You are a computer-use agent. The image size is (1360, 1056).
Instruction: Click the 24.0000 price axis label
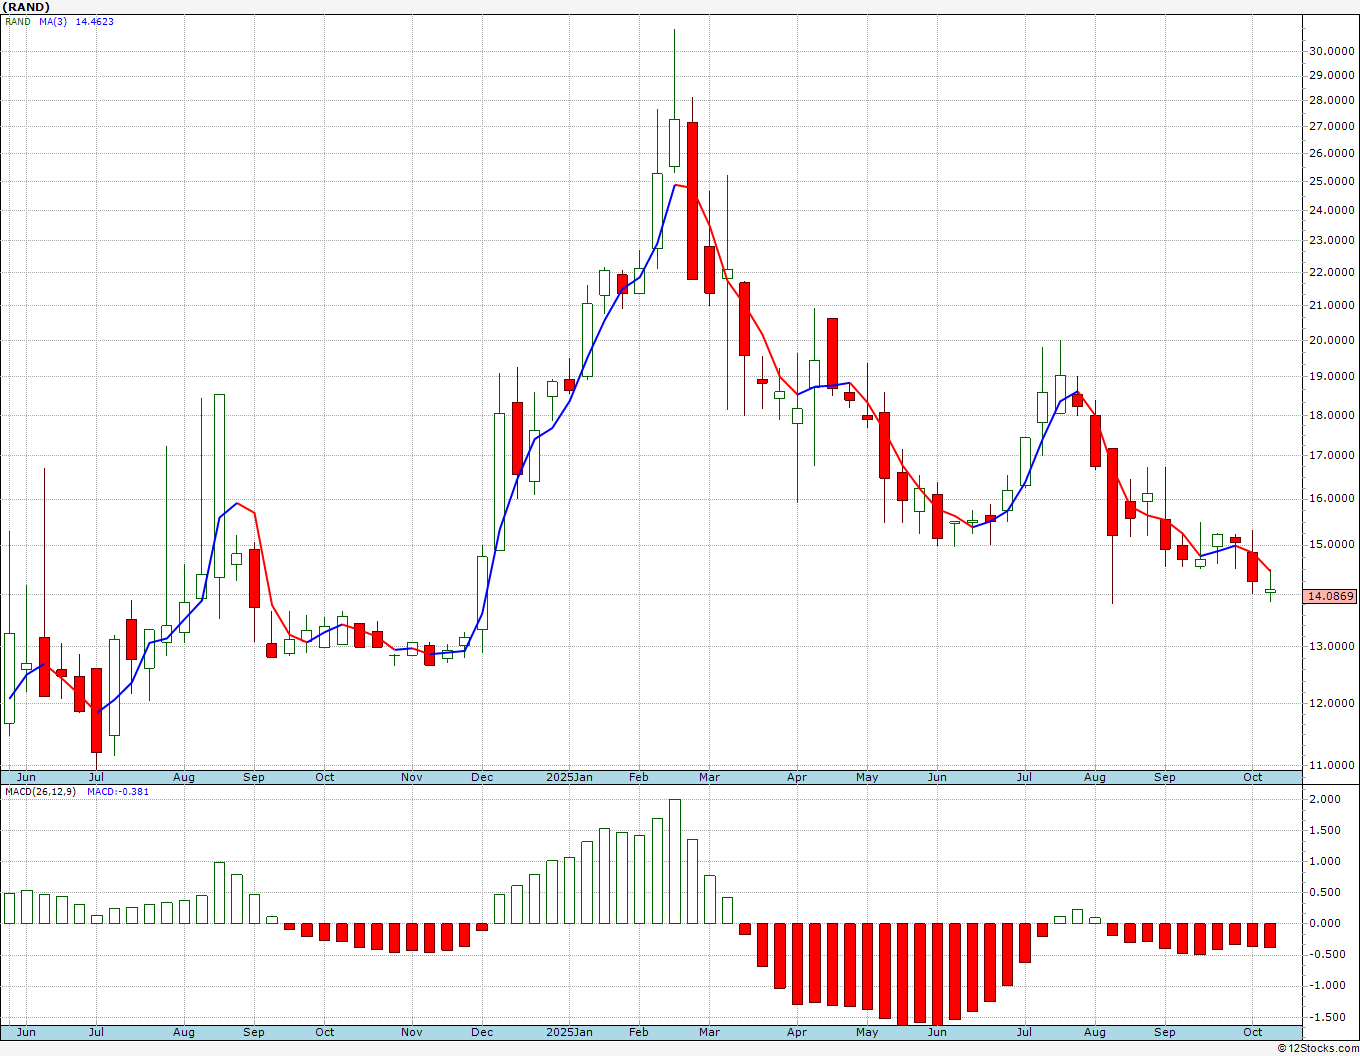[x=1331, y=210]
